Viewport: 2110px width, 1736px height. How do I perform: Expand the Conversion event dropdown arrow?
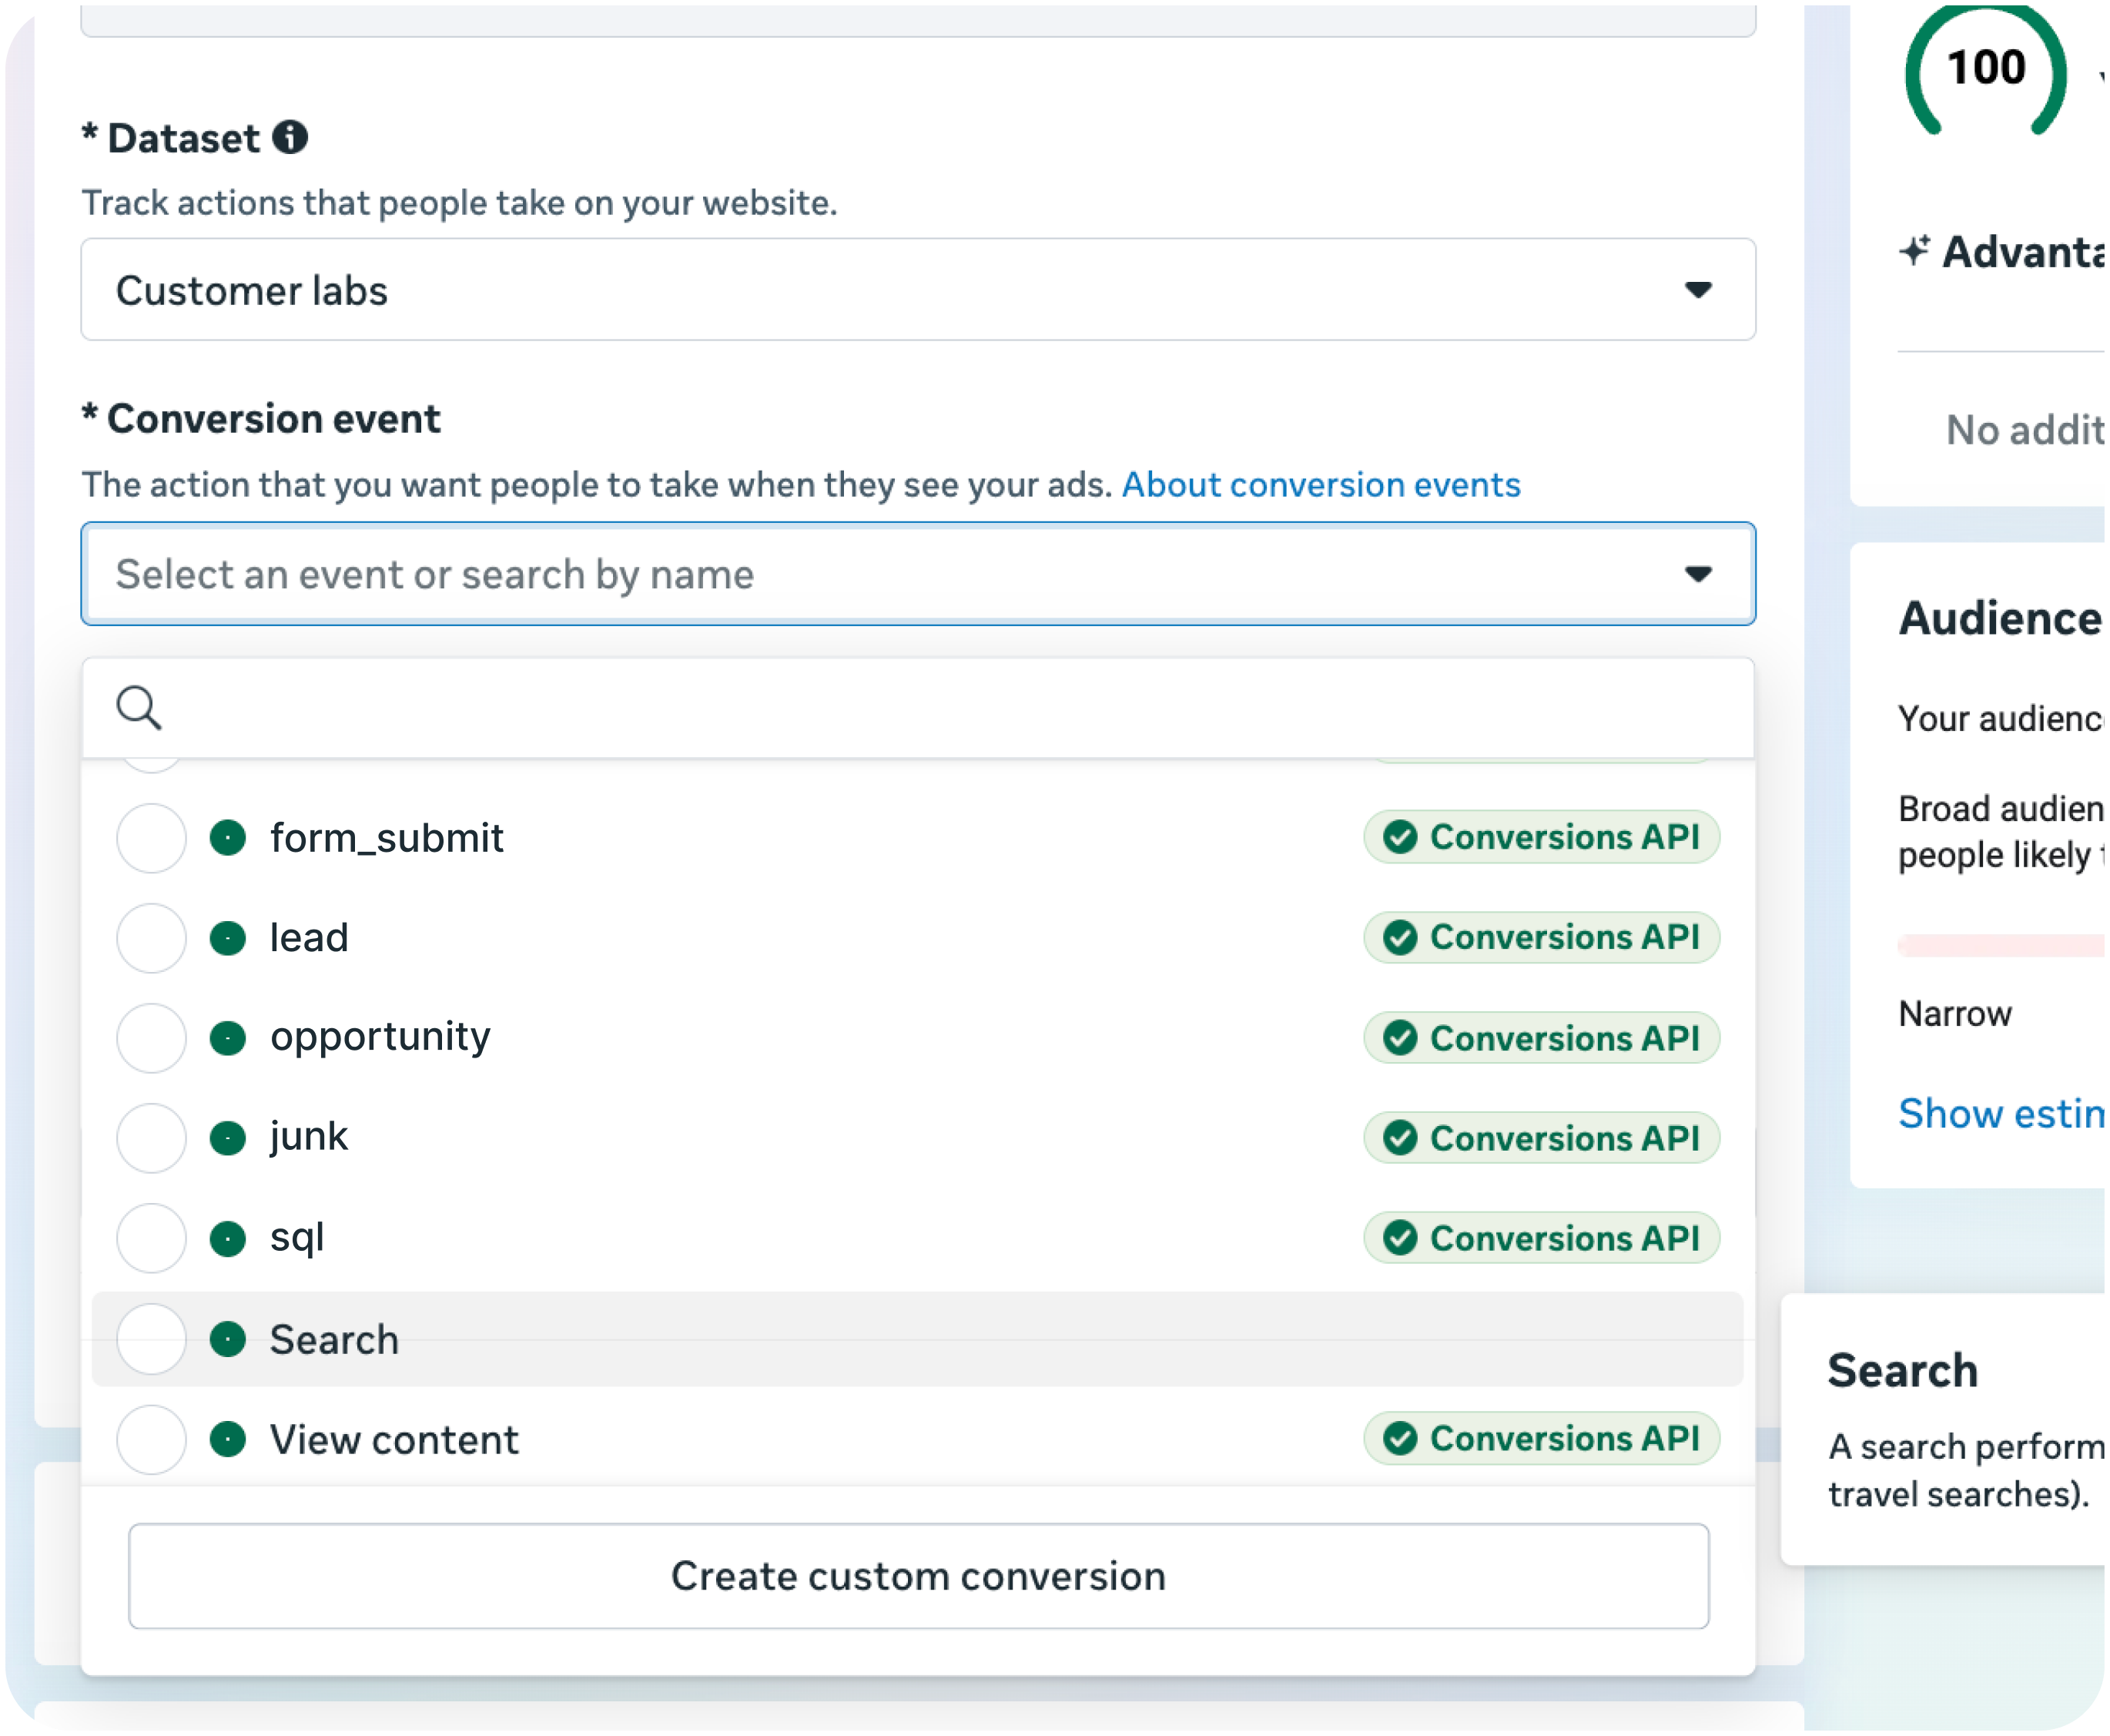point(1697,574)
